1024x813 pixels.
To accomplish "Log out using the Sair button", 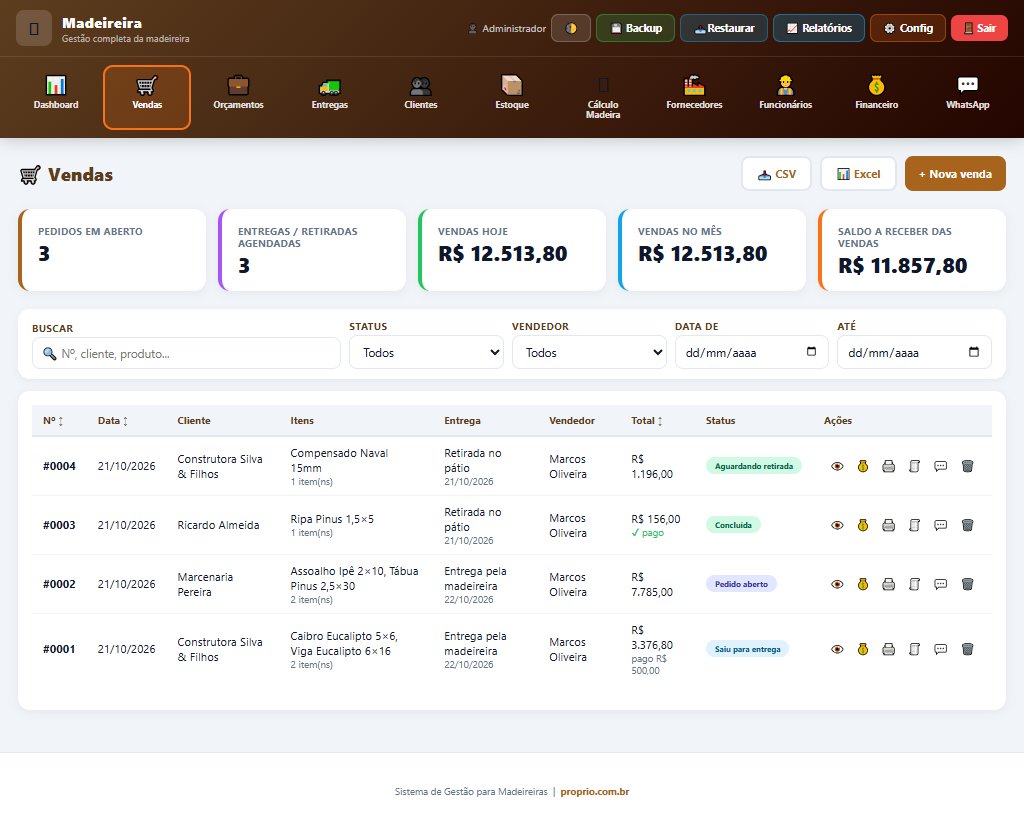I will click(x=980, y=28).
